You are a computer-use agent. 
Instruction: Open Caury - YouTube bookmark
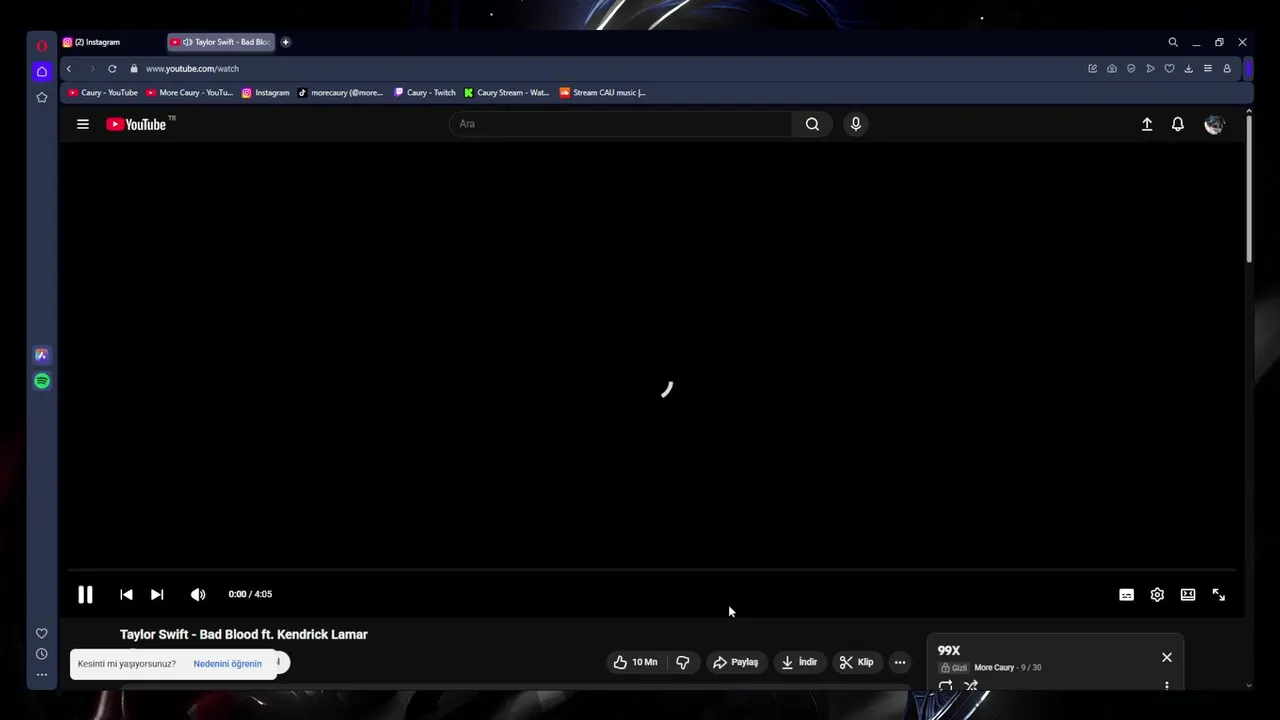coord(103,93)
